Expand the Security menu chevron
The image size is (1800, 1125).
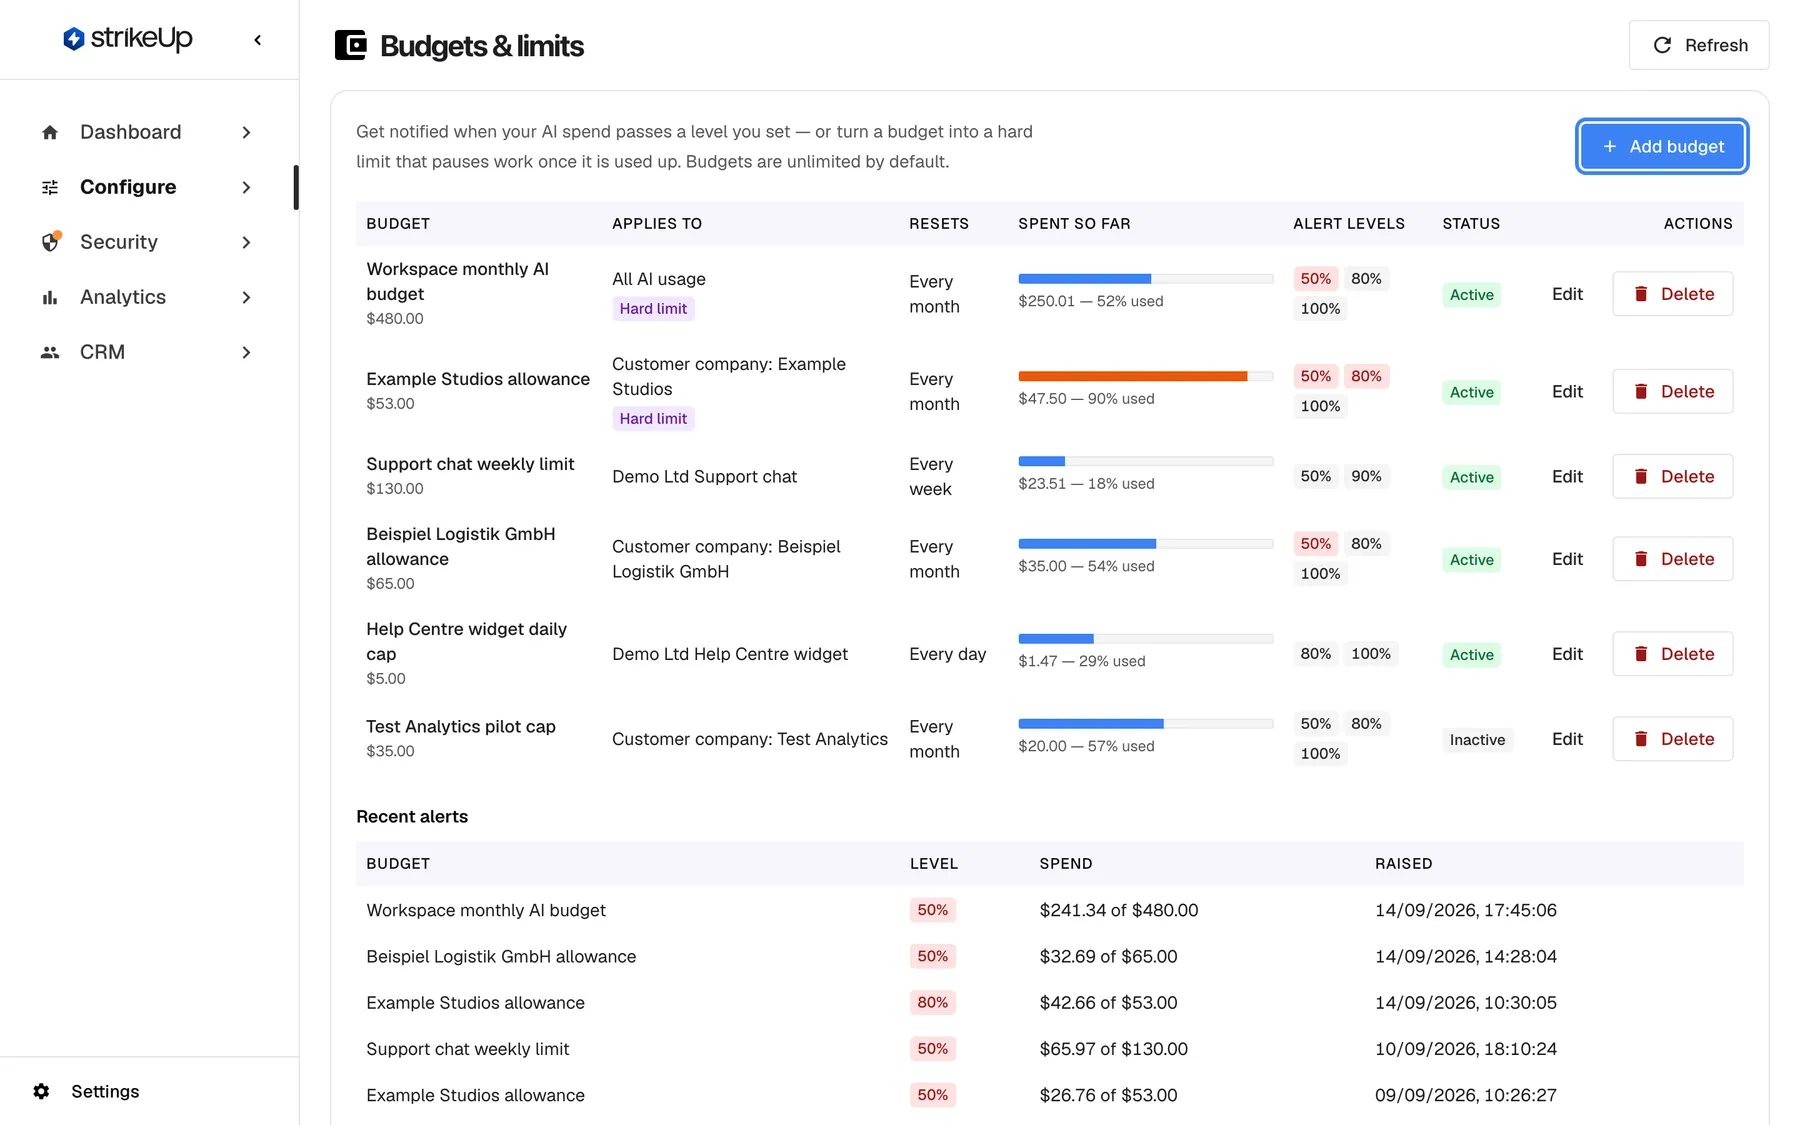click(246, 242)
